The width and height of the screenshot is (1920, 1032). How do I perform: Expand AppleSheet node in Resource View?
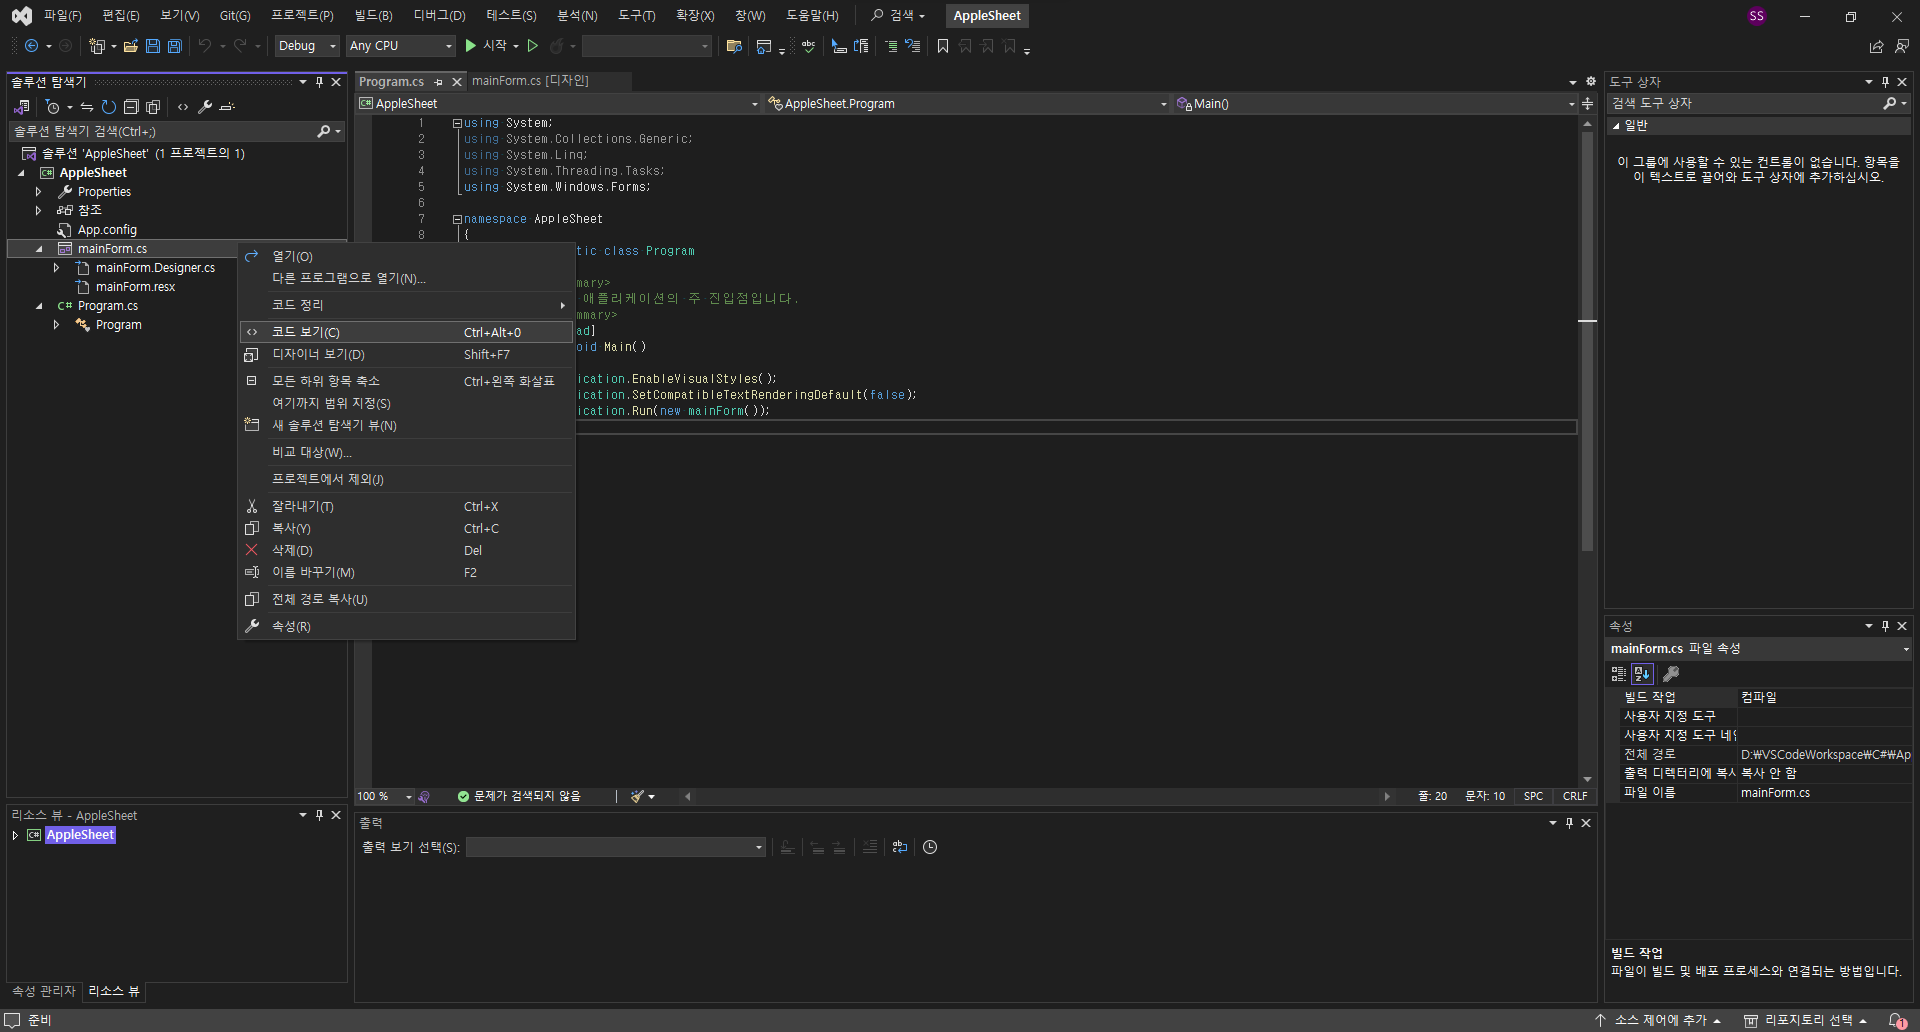15,835
